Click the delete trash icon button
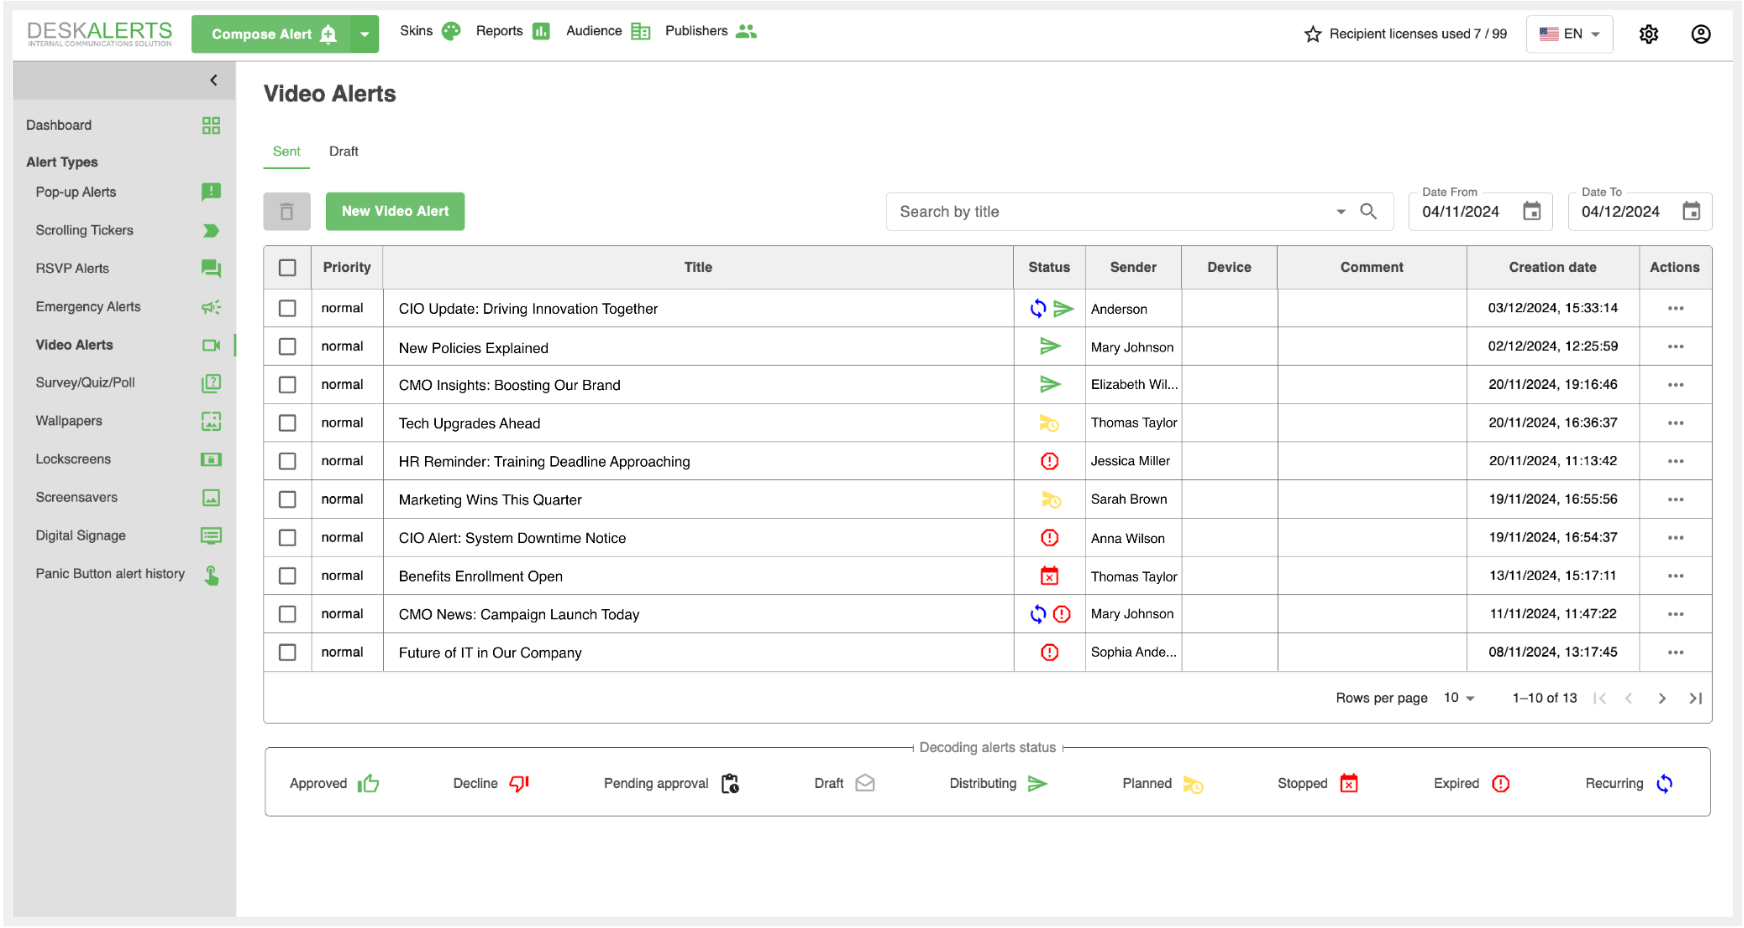 tap(287, 212)
